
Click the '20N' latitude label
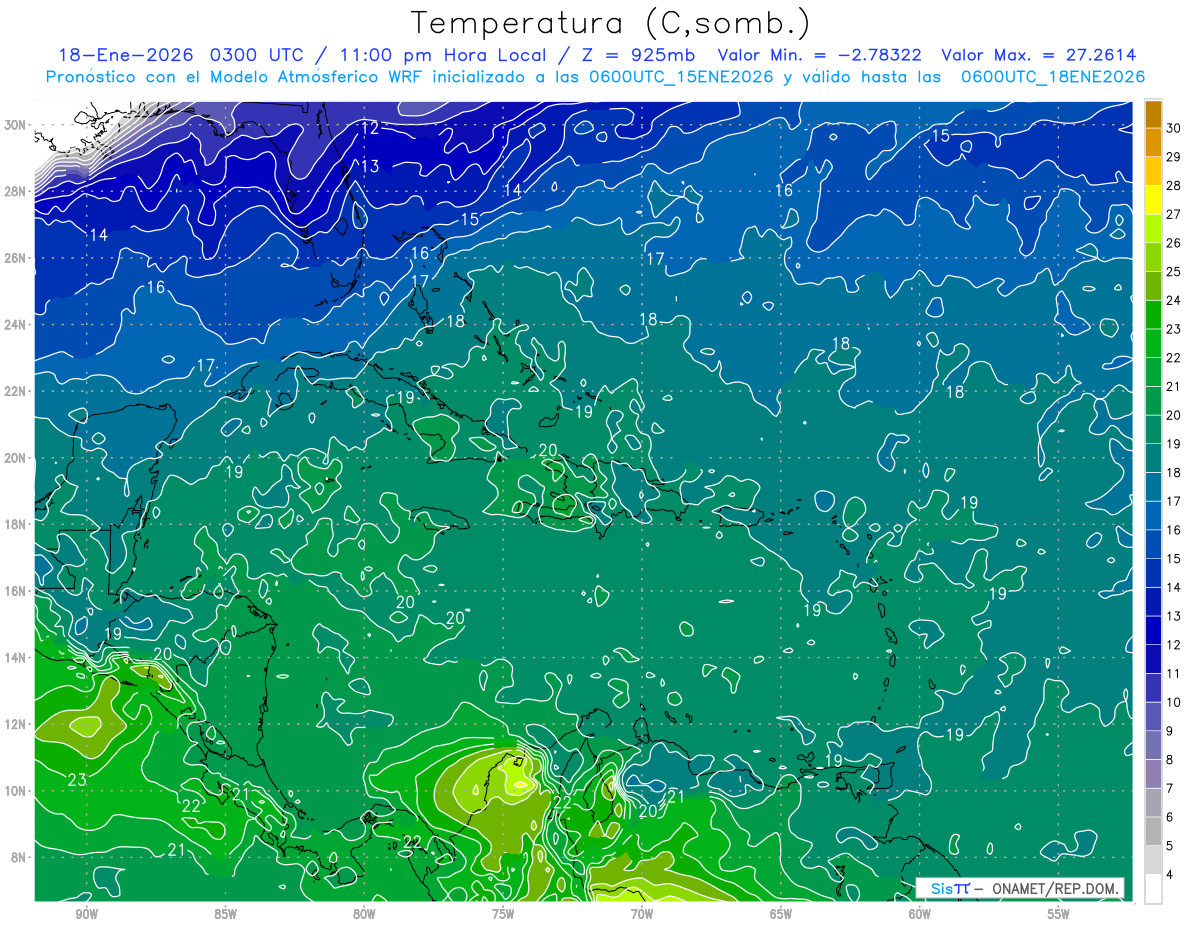[x=17, y=458]
